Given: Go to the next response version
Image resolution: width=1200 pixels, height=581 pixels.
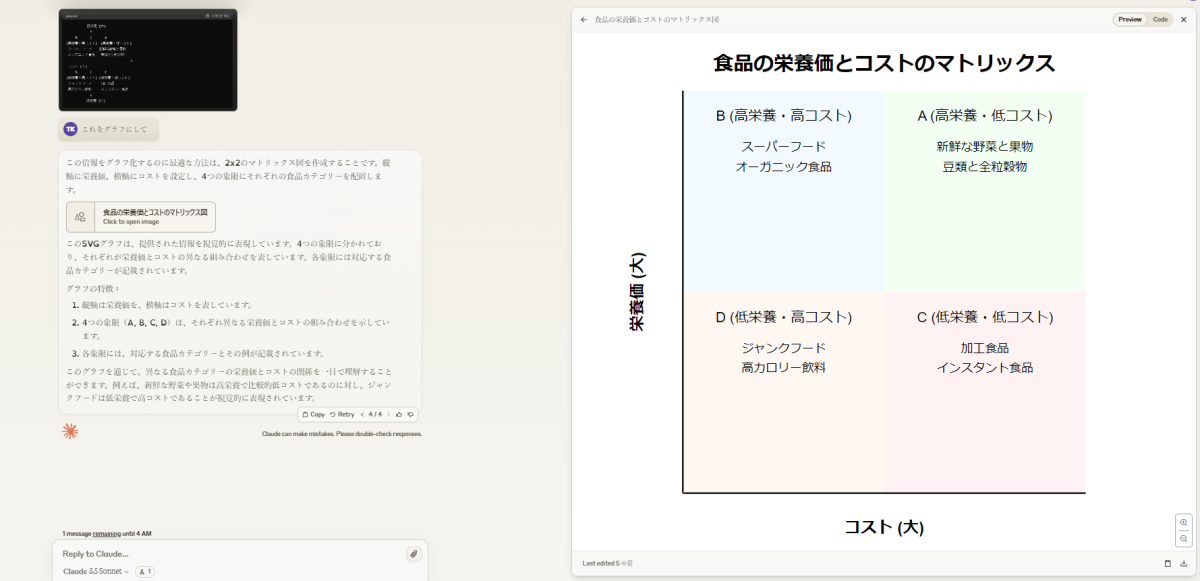Looking at the screenshot, I should [388, 414].
